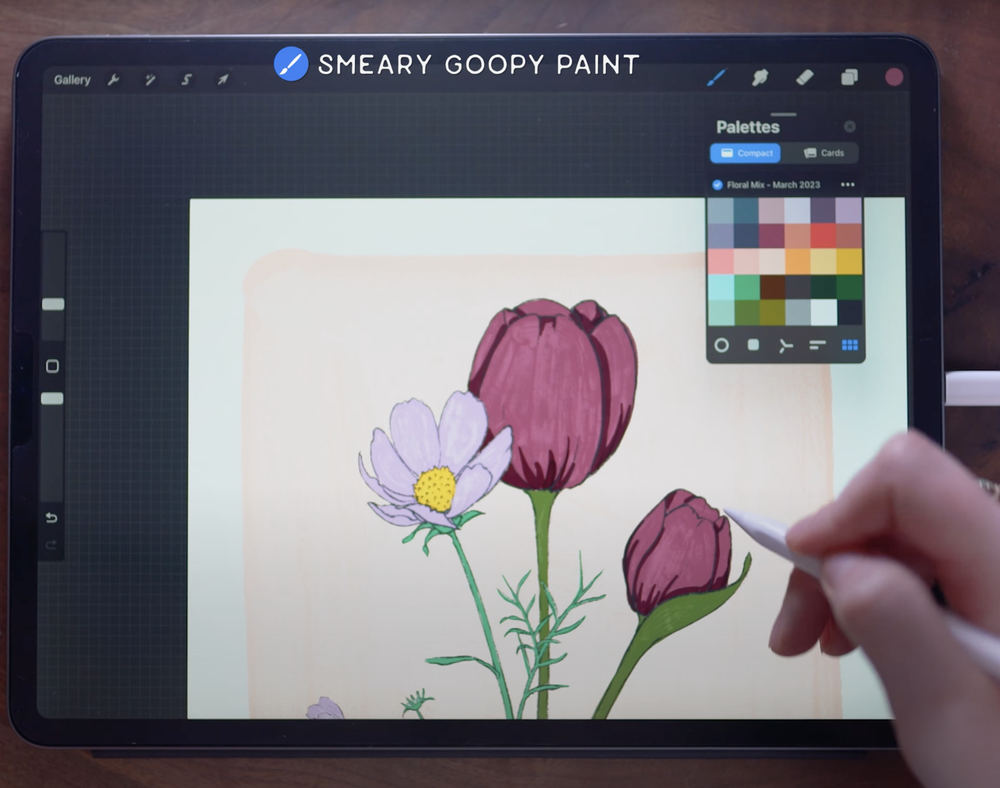Open the Actions menu wrench icon
The height and width of the screenshot is (788, 1000).
point(115,79)
